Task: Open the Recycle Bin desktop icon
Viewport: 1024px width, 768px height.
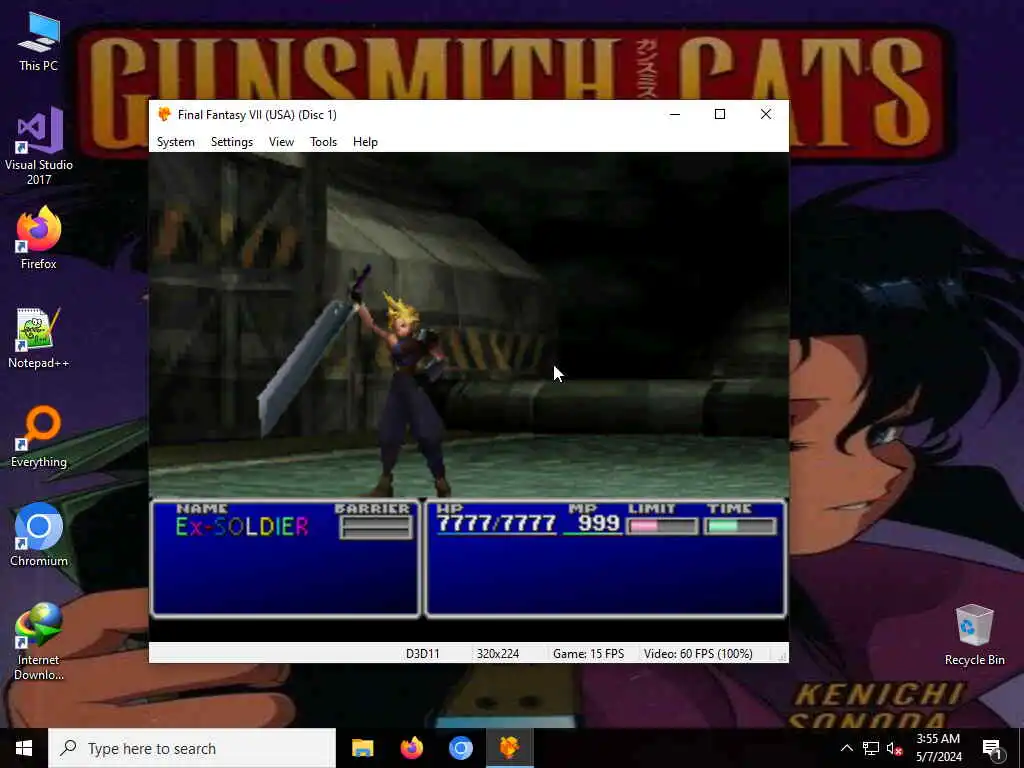Action: click(974, 635)
